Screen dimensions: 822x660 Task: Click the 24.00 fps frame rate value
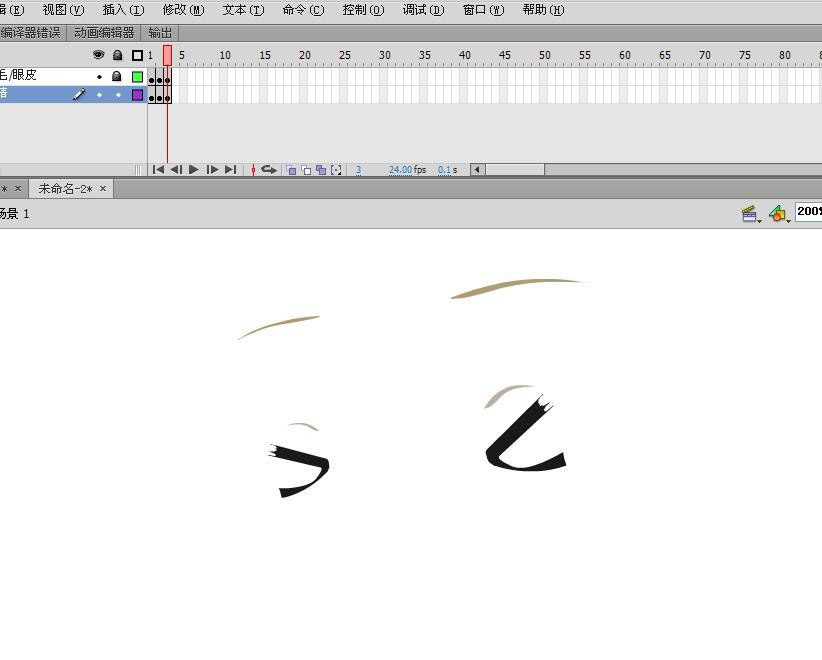pos(400,170)
